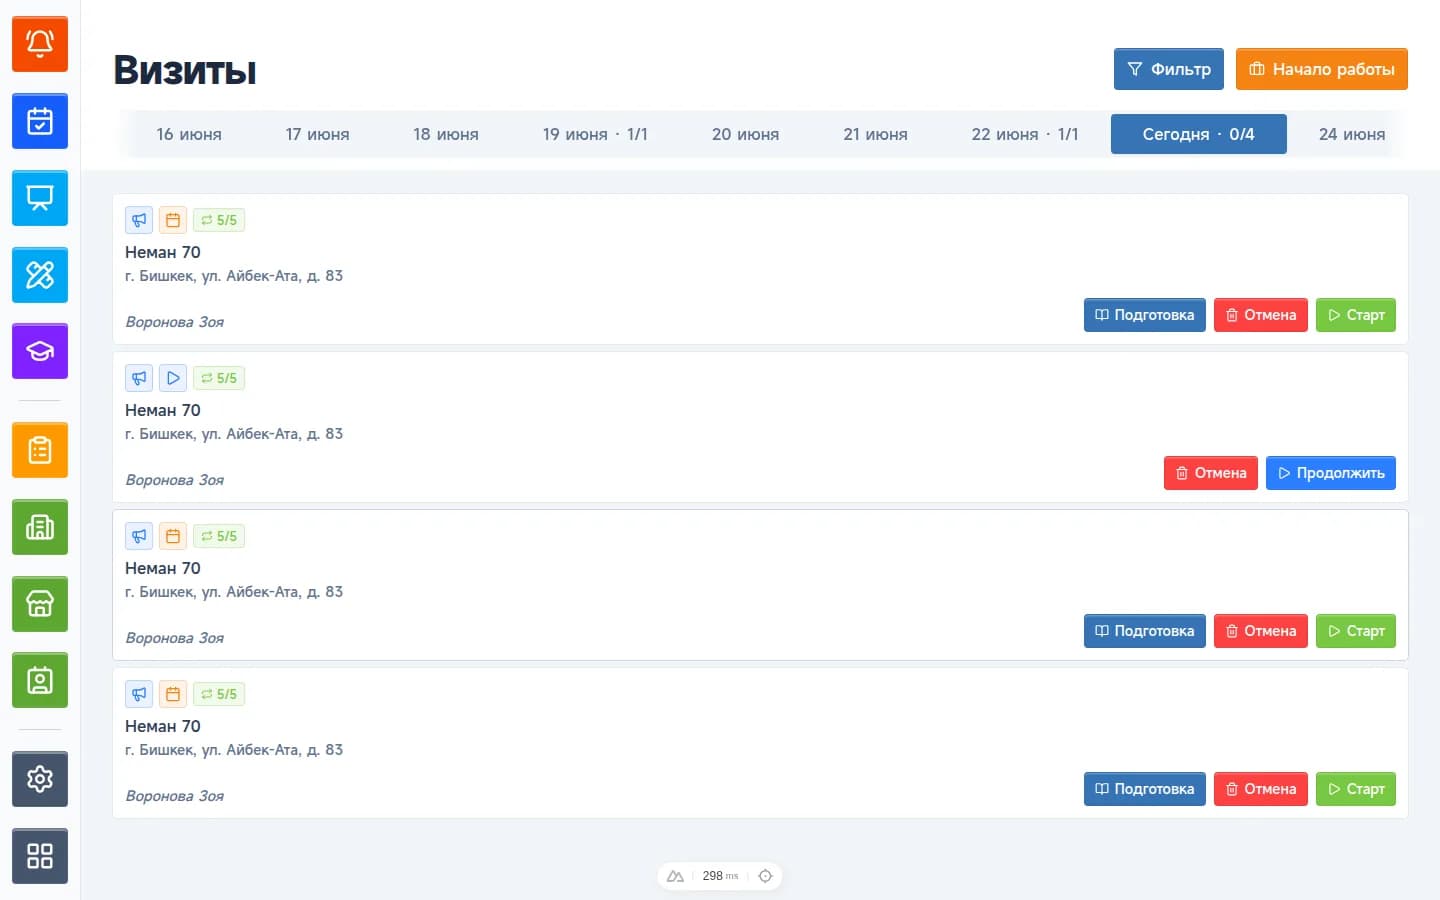Image resolution: width=1440 pixels, height=900 pixels.
Task: Click orange calendar icon on third visit card
Action: click(x=173, y=536)
